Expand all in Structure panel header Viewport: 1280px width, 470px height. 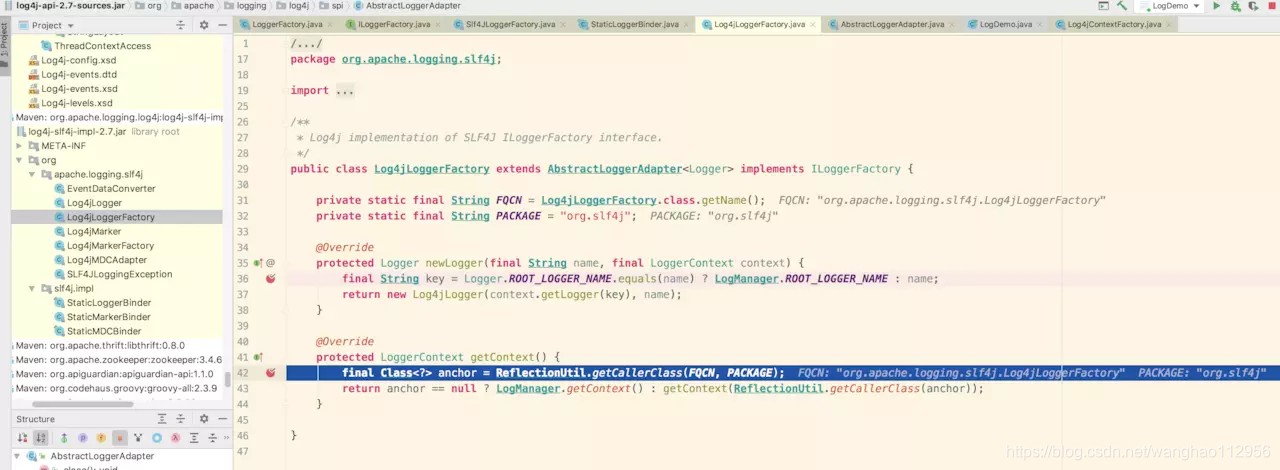(162, 419)
